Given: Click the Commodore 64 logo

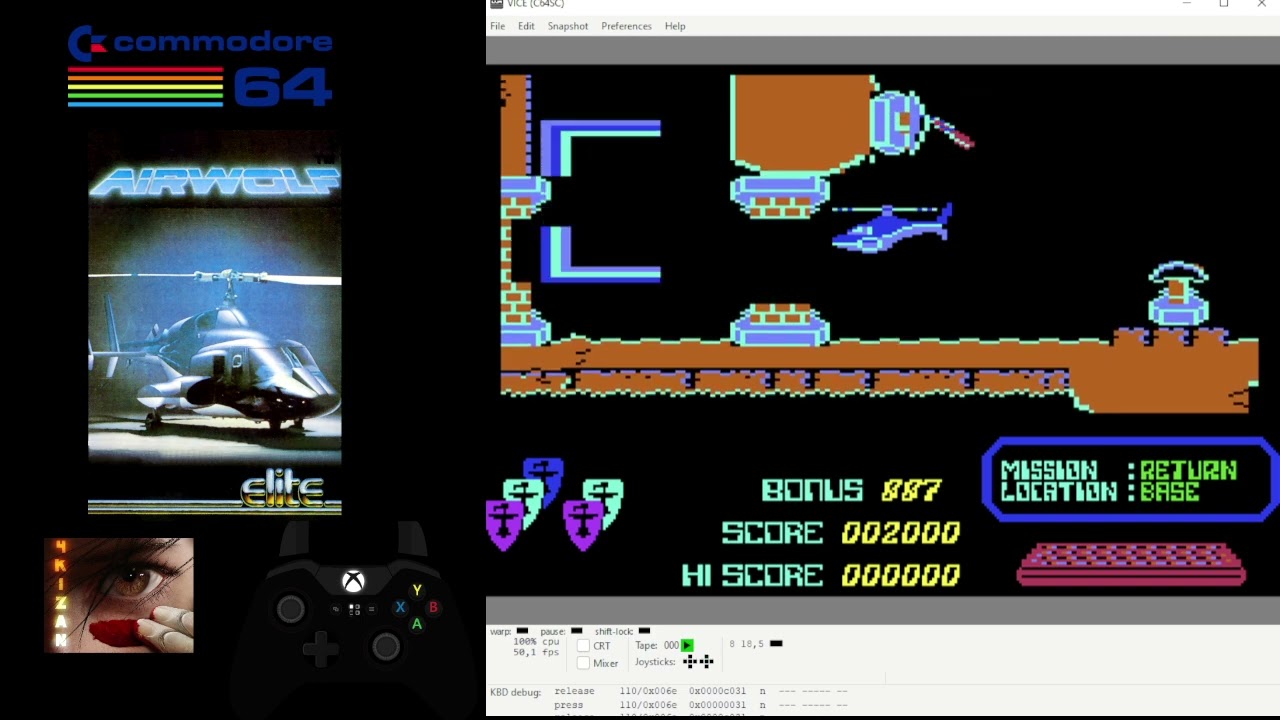Looking at the screenshot, I should point(200,67).
